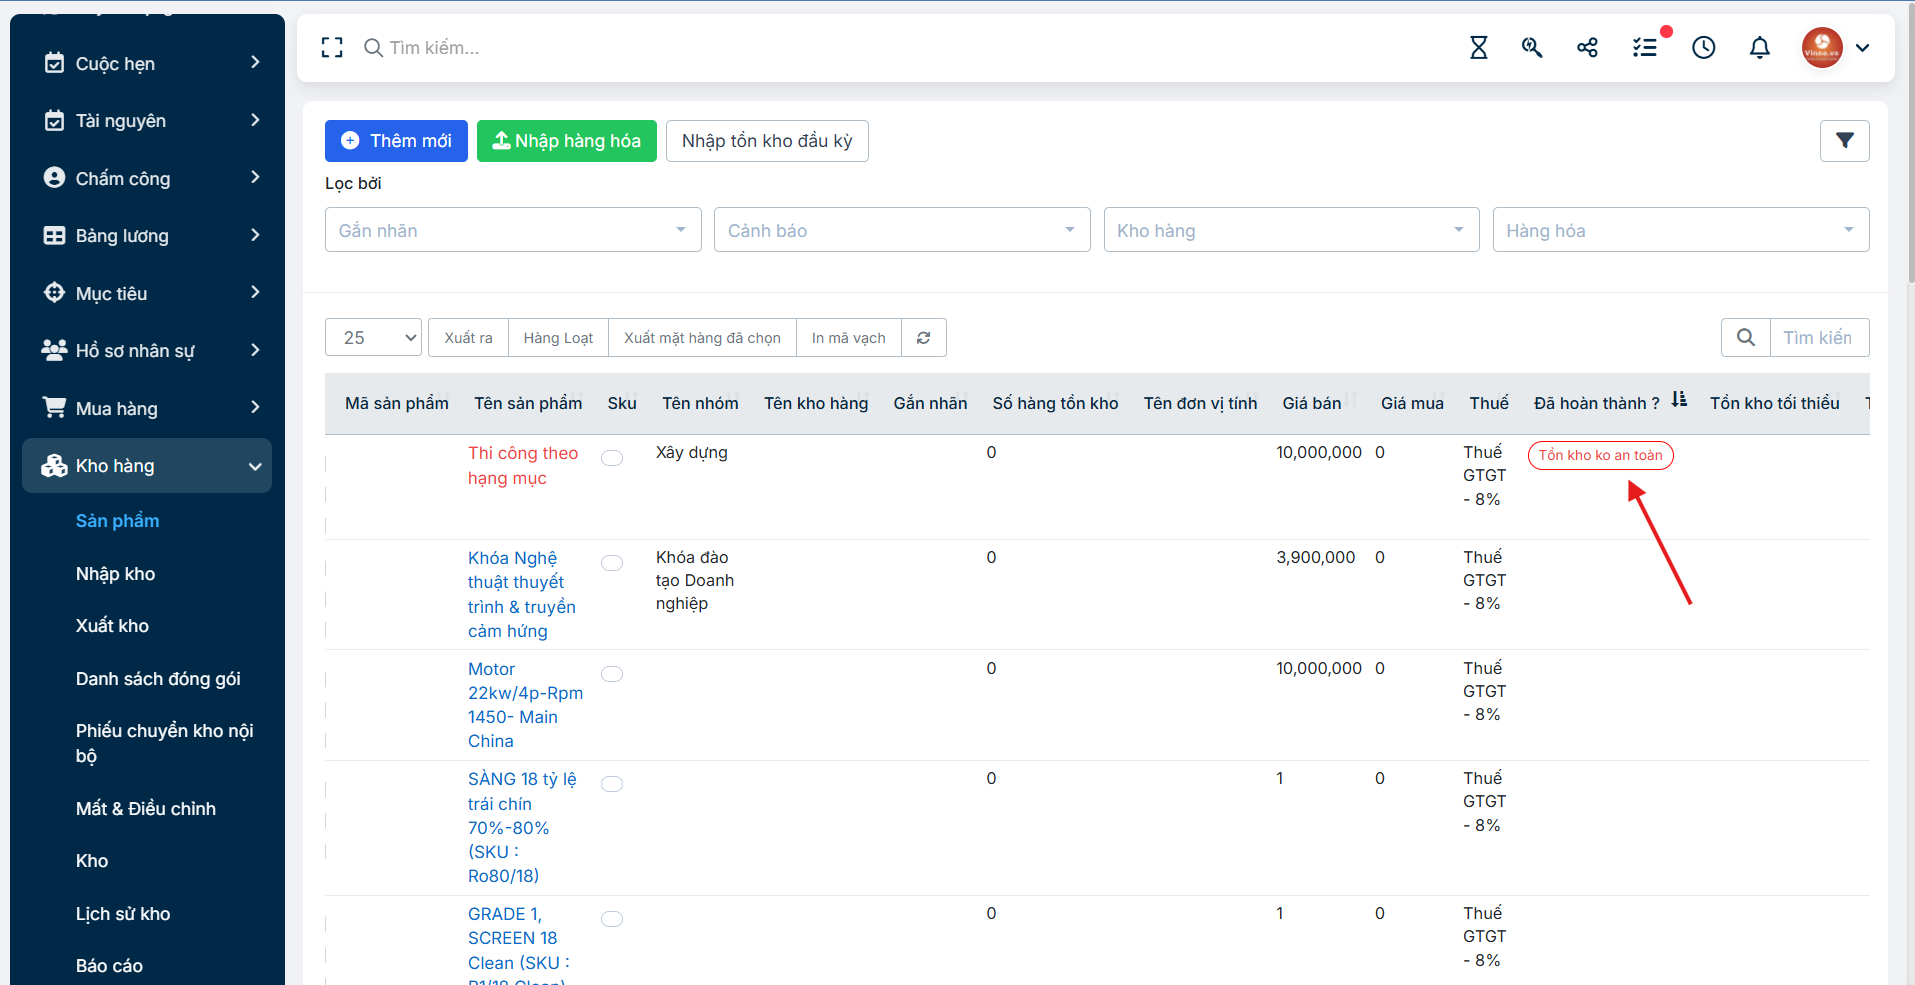Click the Hồ sơ nhân sự people icon
1915x985 pixels.
(54, 350)
